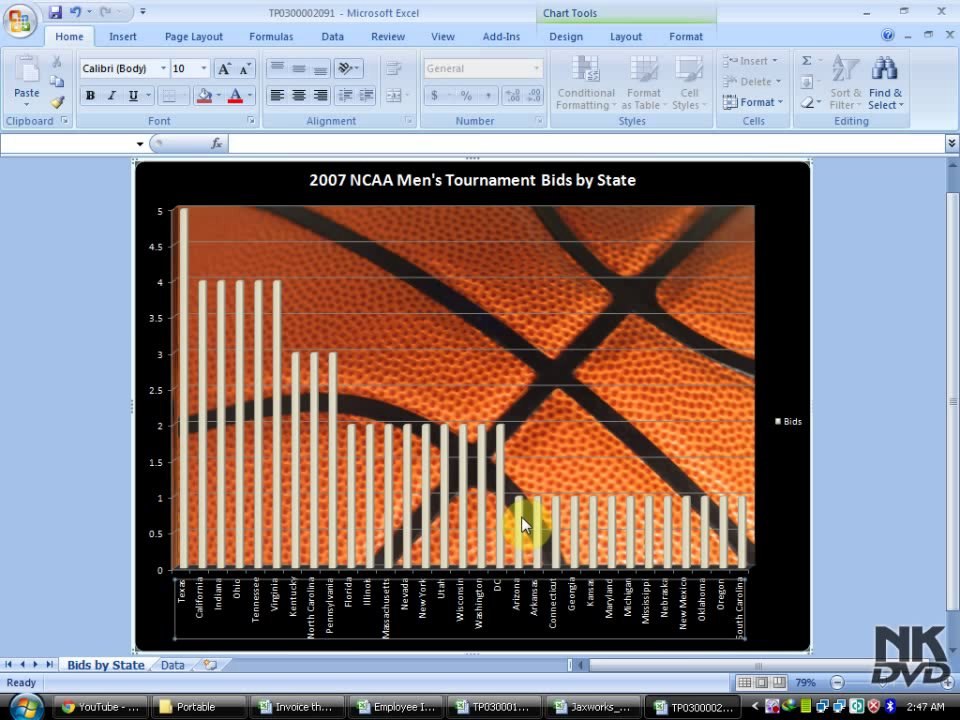
Task: Increase font size with Grow Font
Action: pos(224,69)
